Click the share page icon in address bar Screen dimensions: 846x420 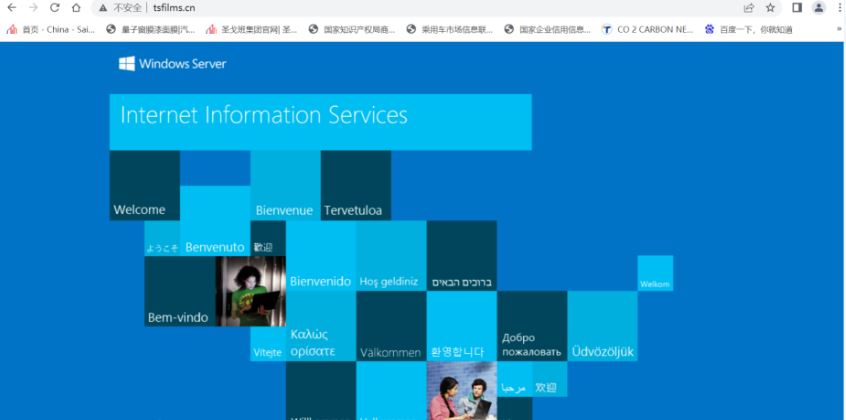tap(749, 8)
